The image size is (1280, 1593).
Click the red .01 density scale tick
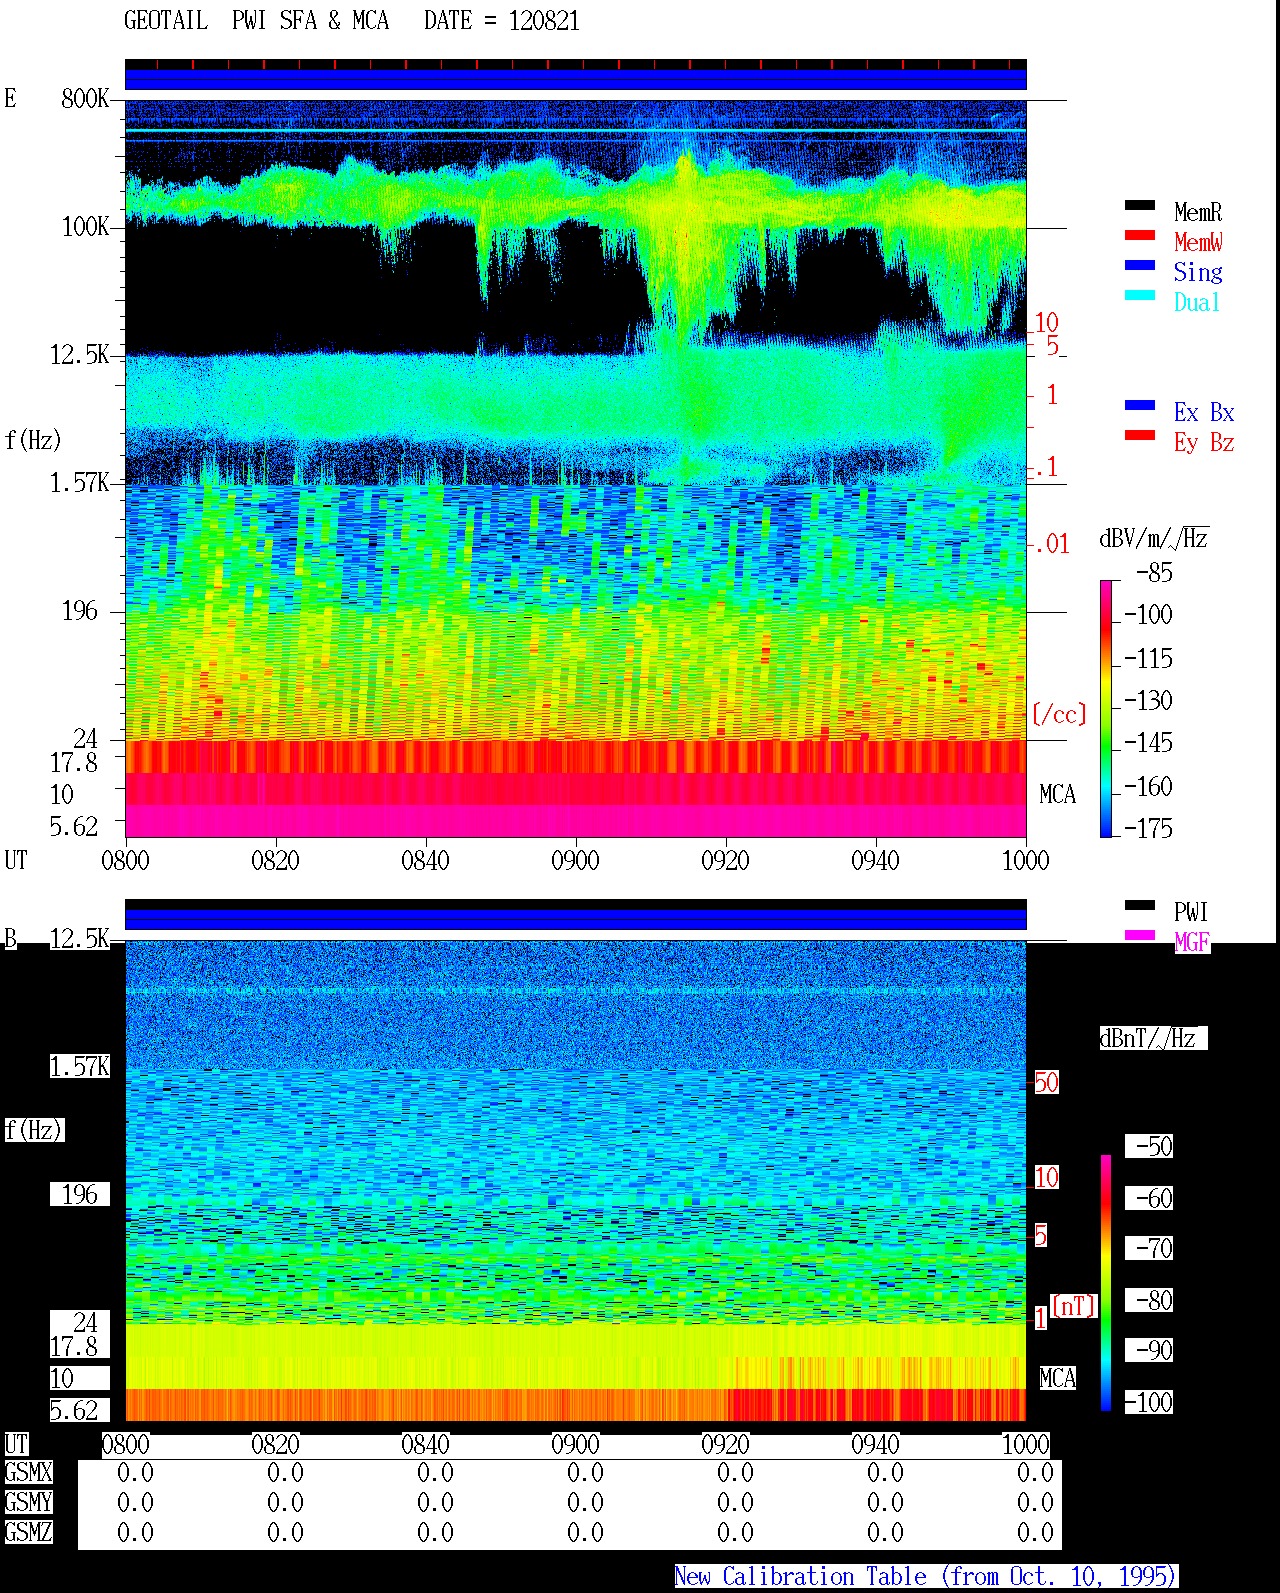pos(1052,545)
